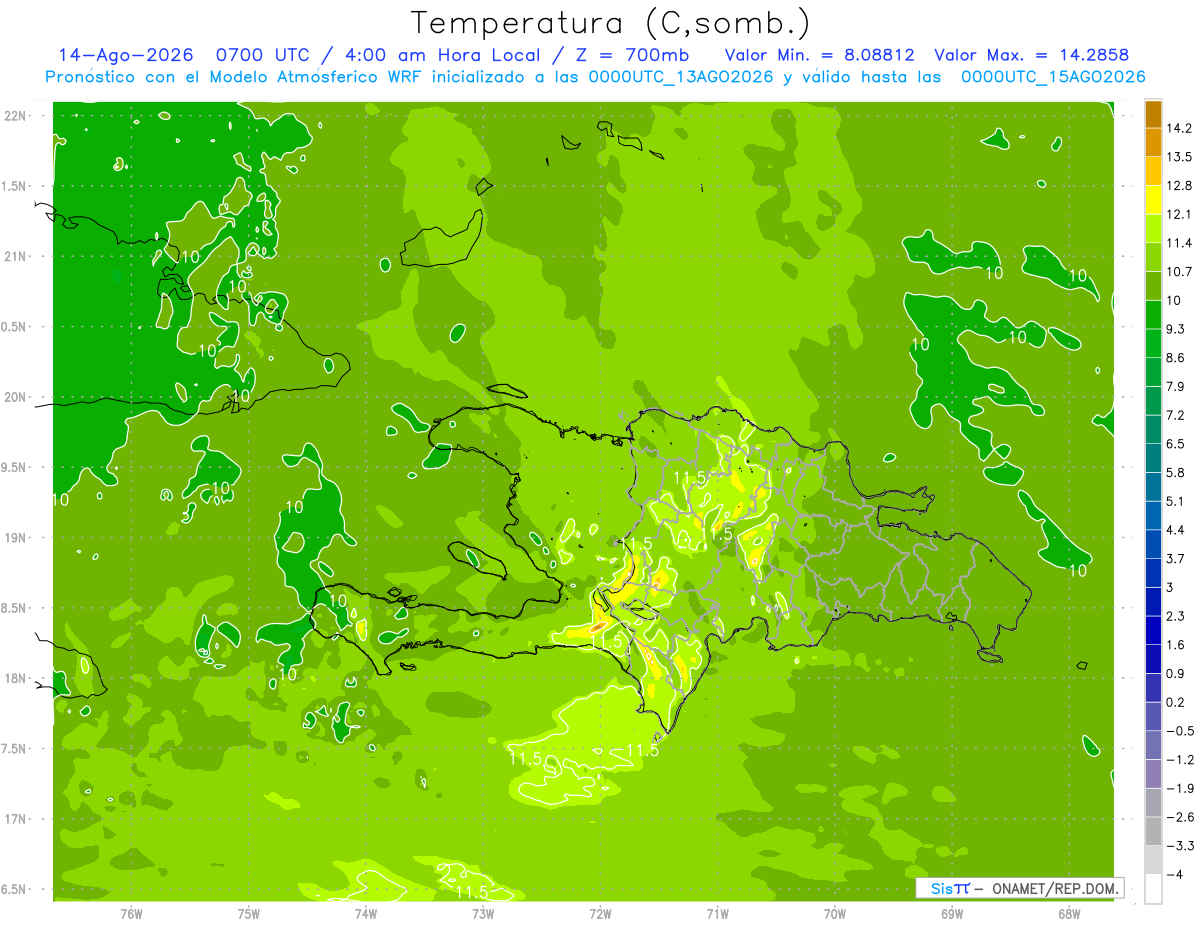Click the 4.4 legend value
This screenshot has width=1200, height=927.
[x=1176, y=529]
